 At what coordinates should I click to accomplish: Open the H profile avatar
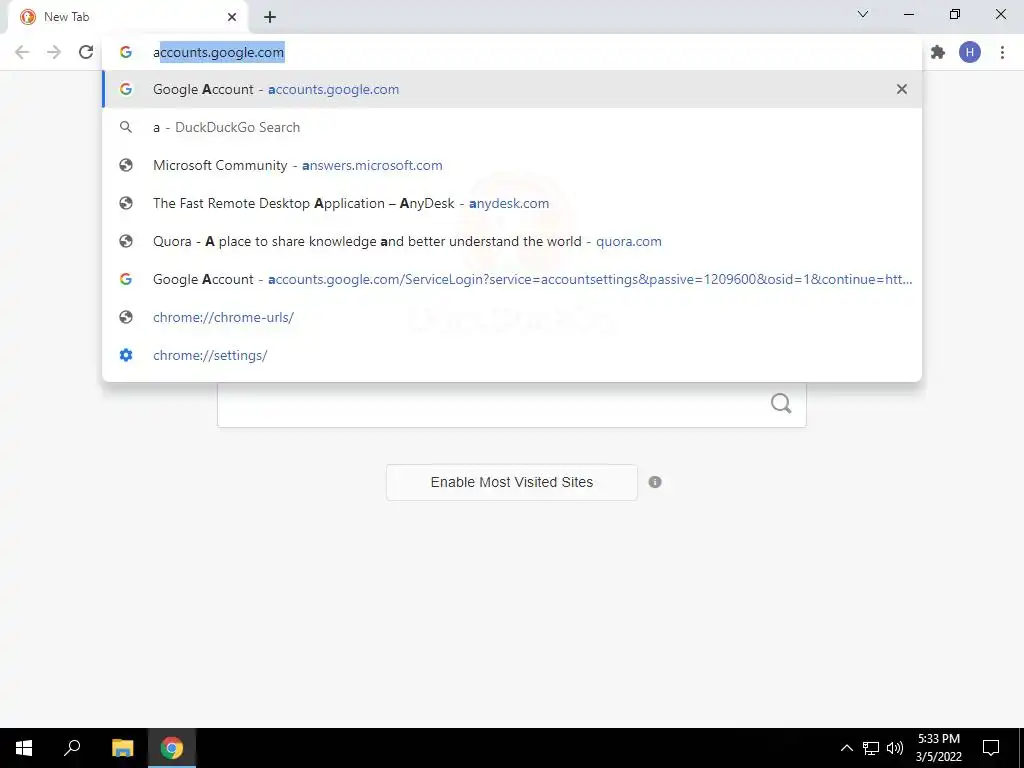[970, 52]
